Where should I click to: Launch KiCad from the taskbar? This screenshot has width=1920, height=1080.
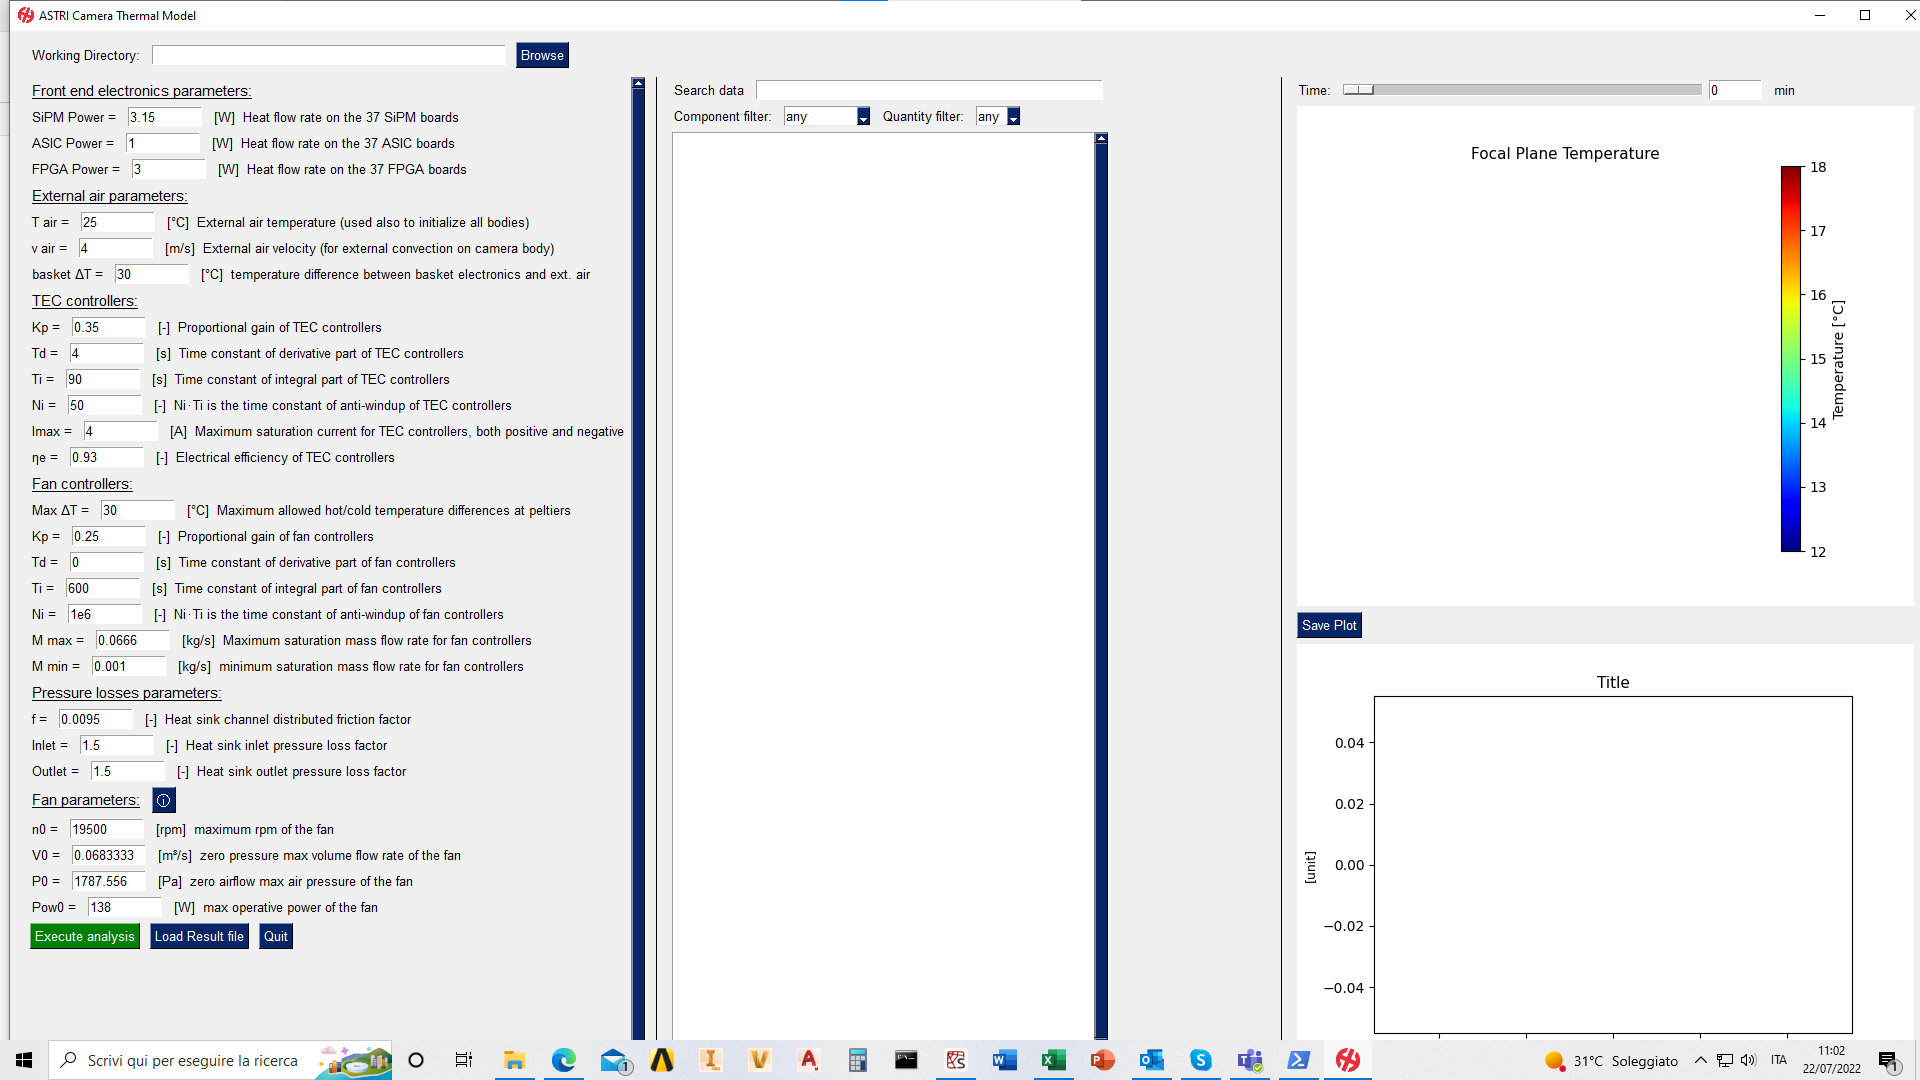(955, 1060)
